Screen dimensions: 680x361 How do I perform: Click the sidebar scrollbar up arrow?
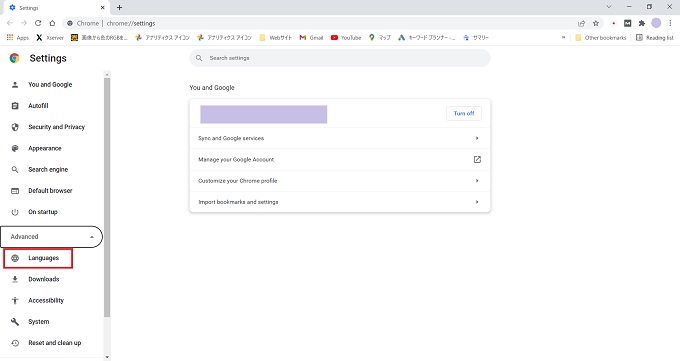(107, 74)
